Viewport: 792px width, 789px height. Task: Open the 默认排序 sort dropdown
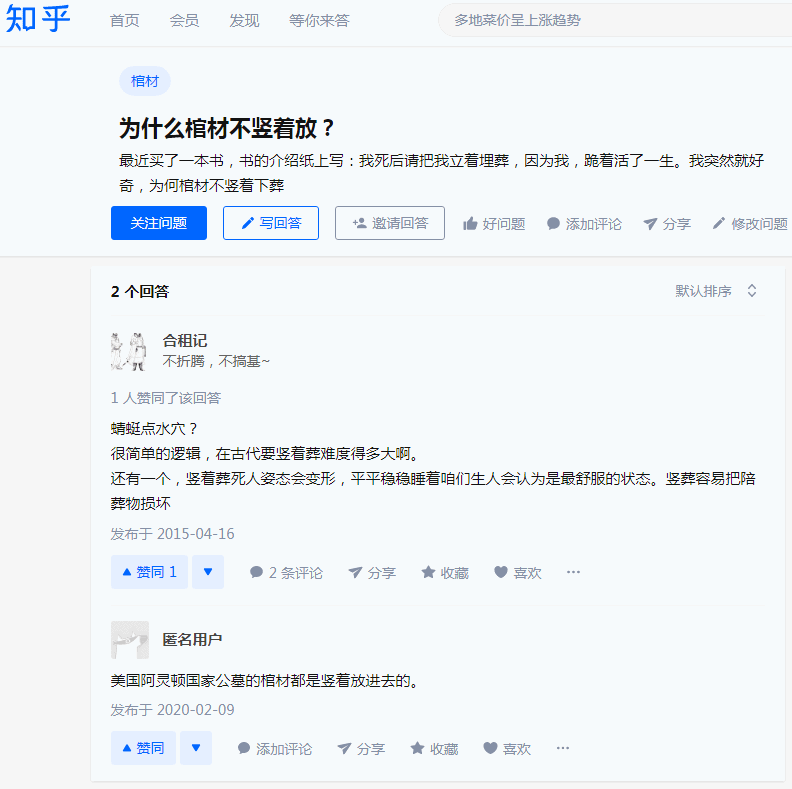pos(716,291)
